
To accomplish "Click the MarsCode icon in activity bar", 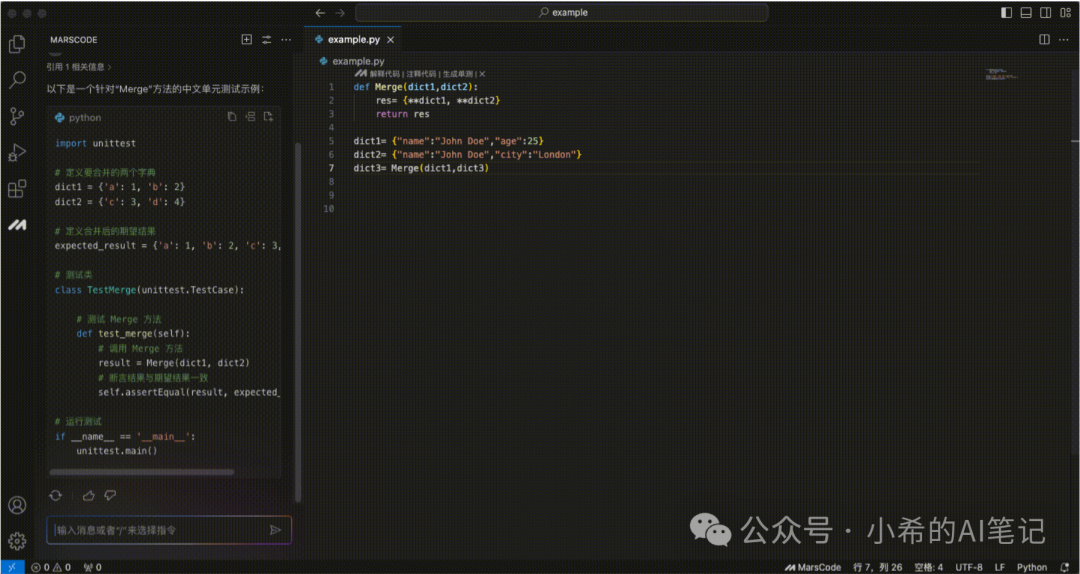I will click(17, 226).
